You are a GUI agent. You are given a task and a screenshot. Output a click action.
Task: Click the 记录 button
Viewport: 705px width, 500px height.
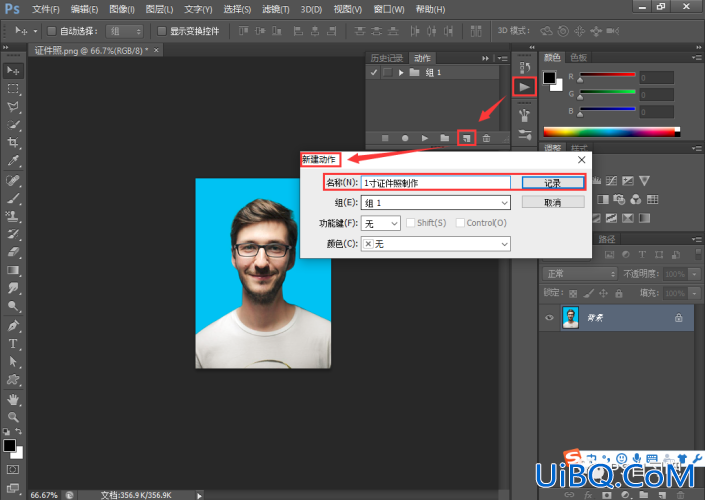pos(553,183)
